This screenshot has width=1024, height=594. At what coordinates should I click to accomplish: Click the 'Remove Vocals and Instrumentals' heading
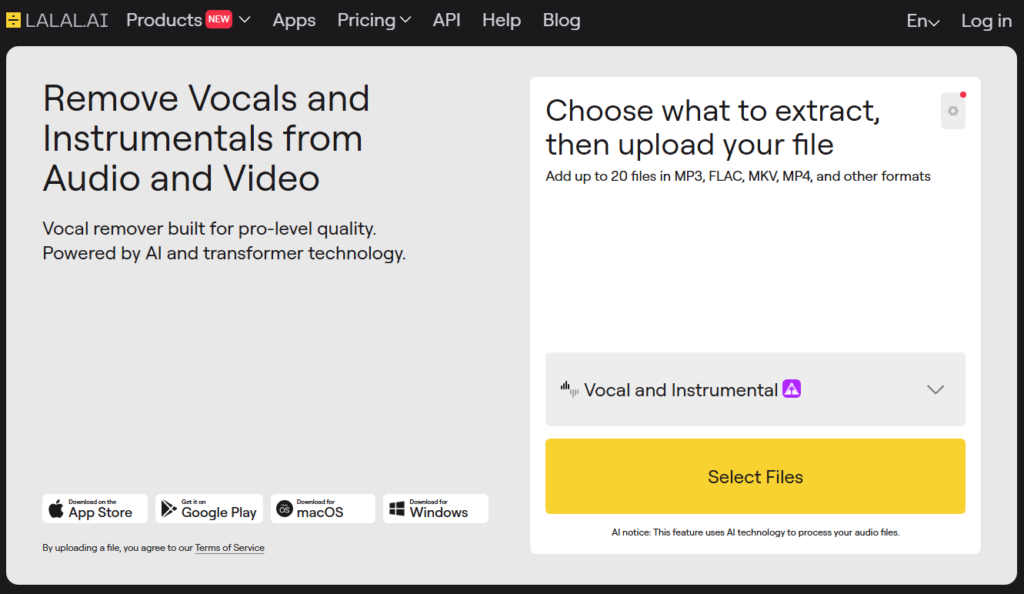[x=206, y=138]
